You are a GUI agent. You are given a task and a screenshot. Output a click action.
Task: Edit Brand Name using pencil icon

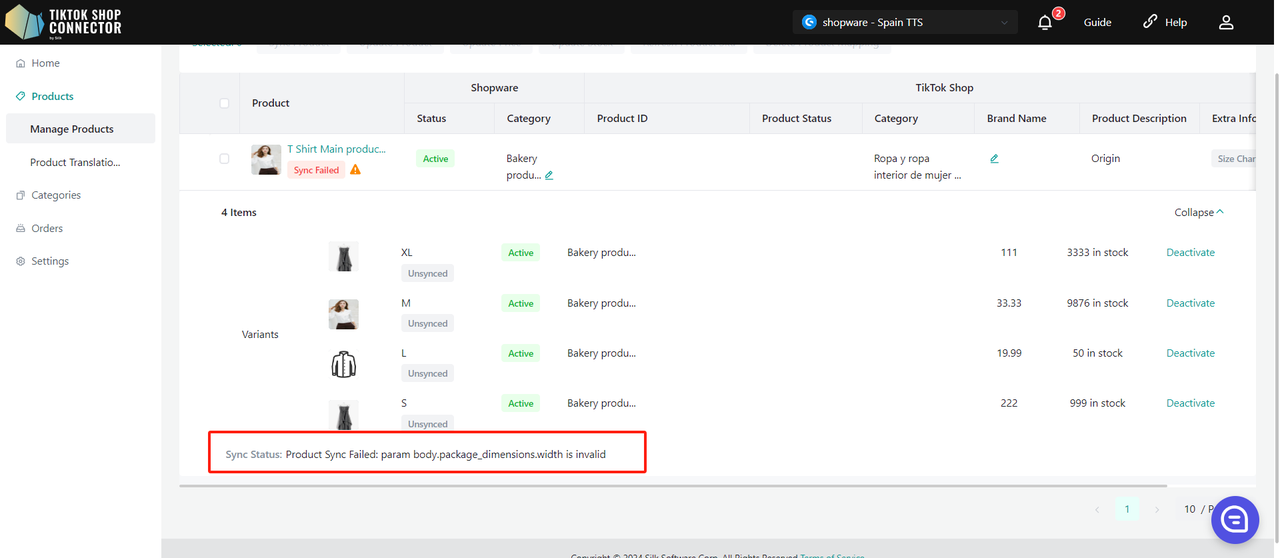(994, 158)
